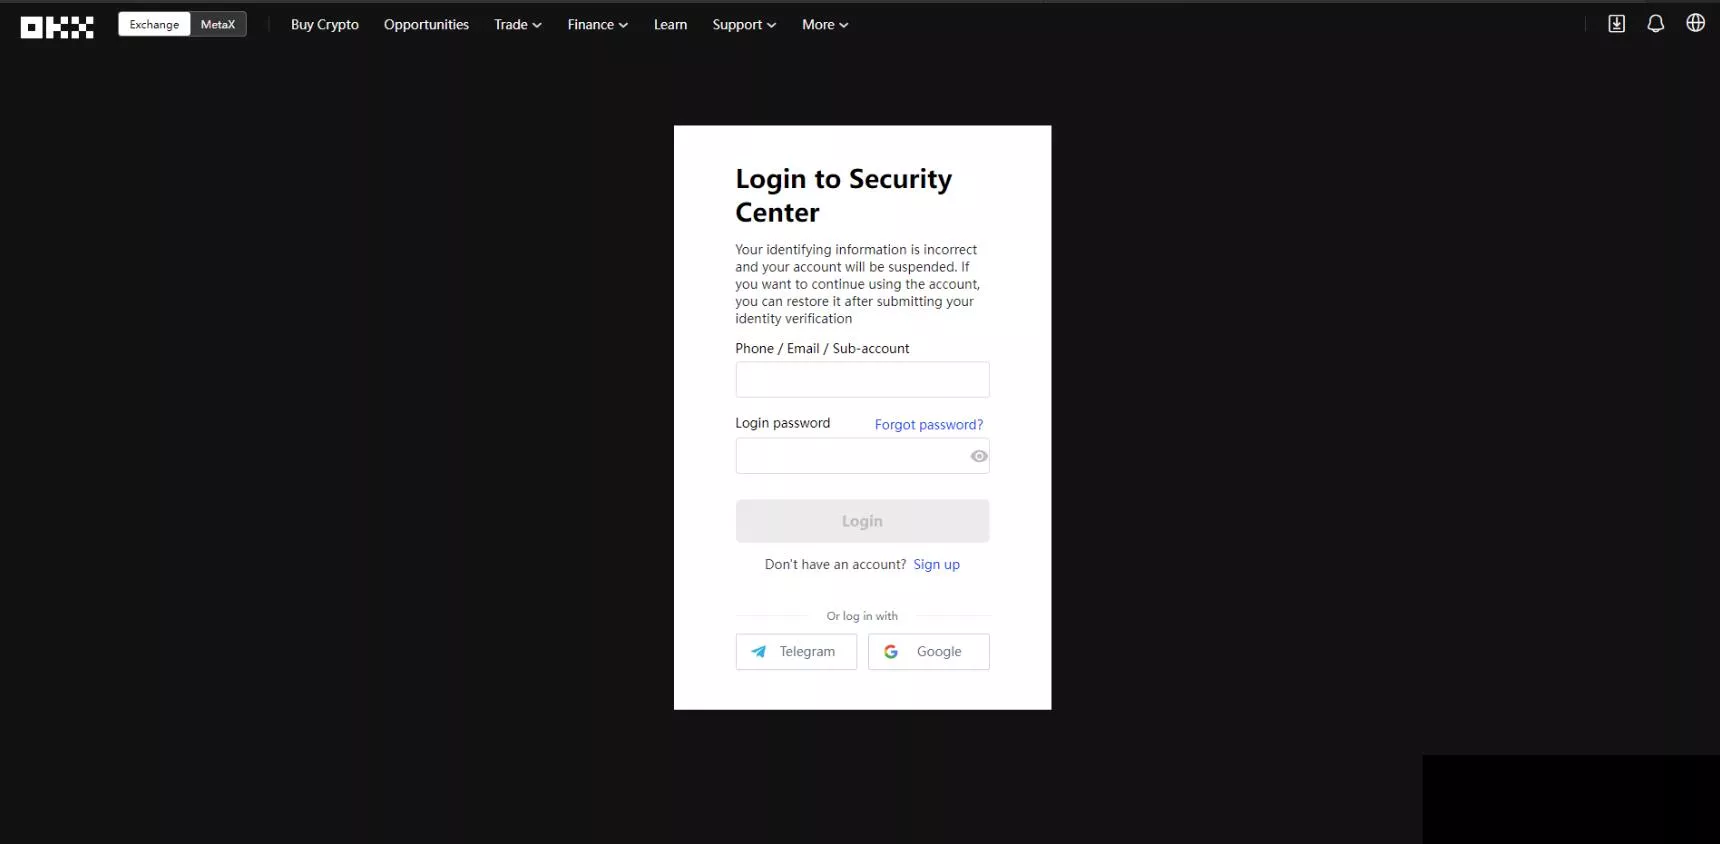Open the language globe icon
This screenshot has width=1720, height=844.
coord(1695,23)
